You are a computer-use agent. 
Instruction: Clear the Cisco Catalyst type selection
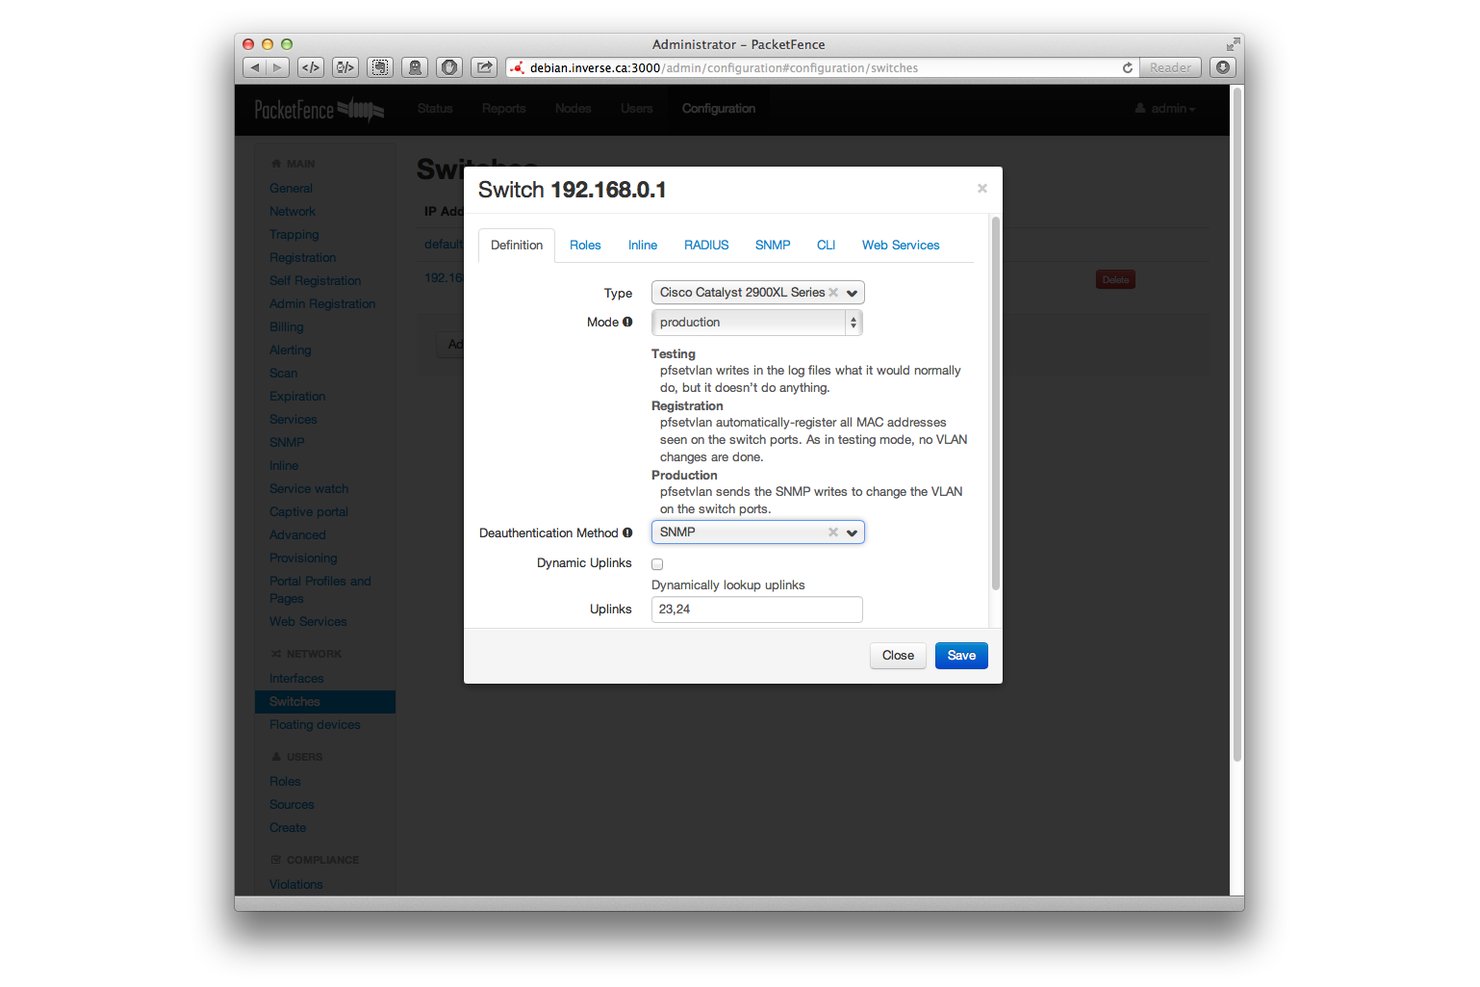(x=833, y=292)
